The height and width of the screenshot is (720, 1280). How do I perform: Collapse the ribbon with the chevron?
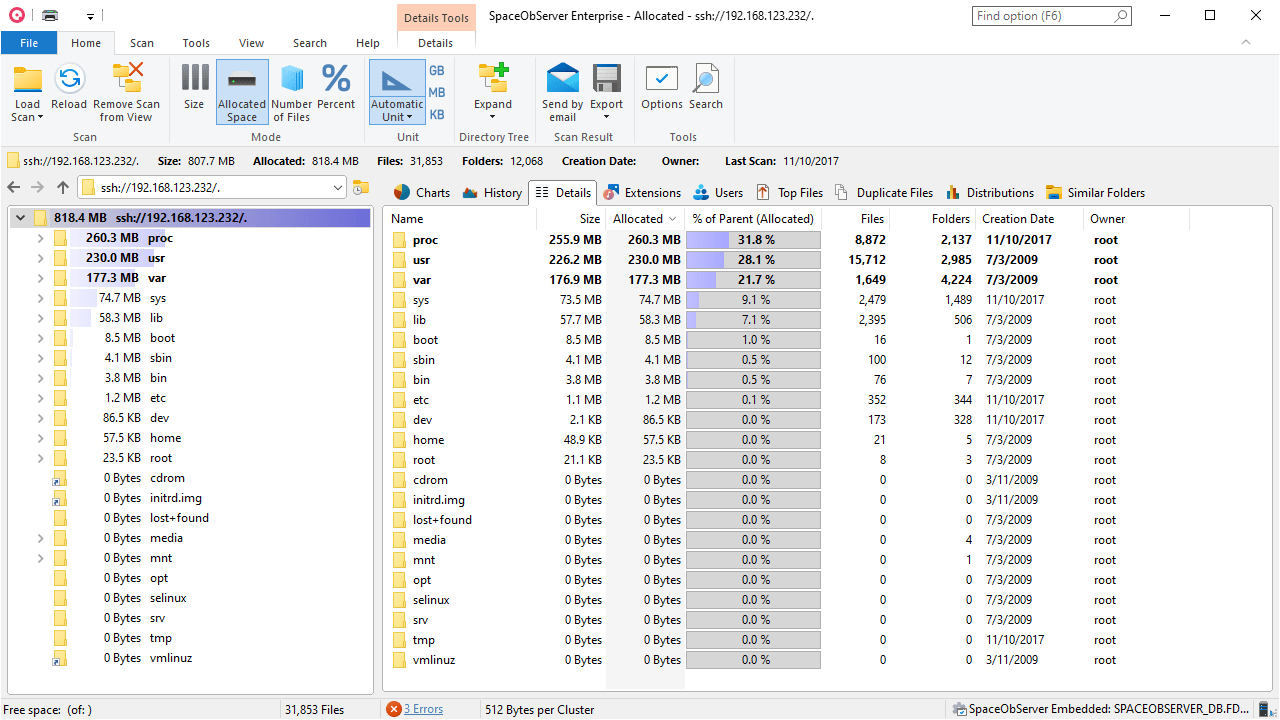click(x=1246, y=42)
